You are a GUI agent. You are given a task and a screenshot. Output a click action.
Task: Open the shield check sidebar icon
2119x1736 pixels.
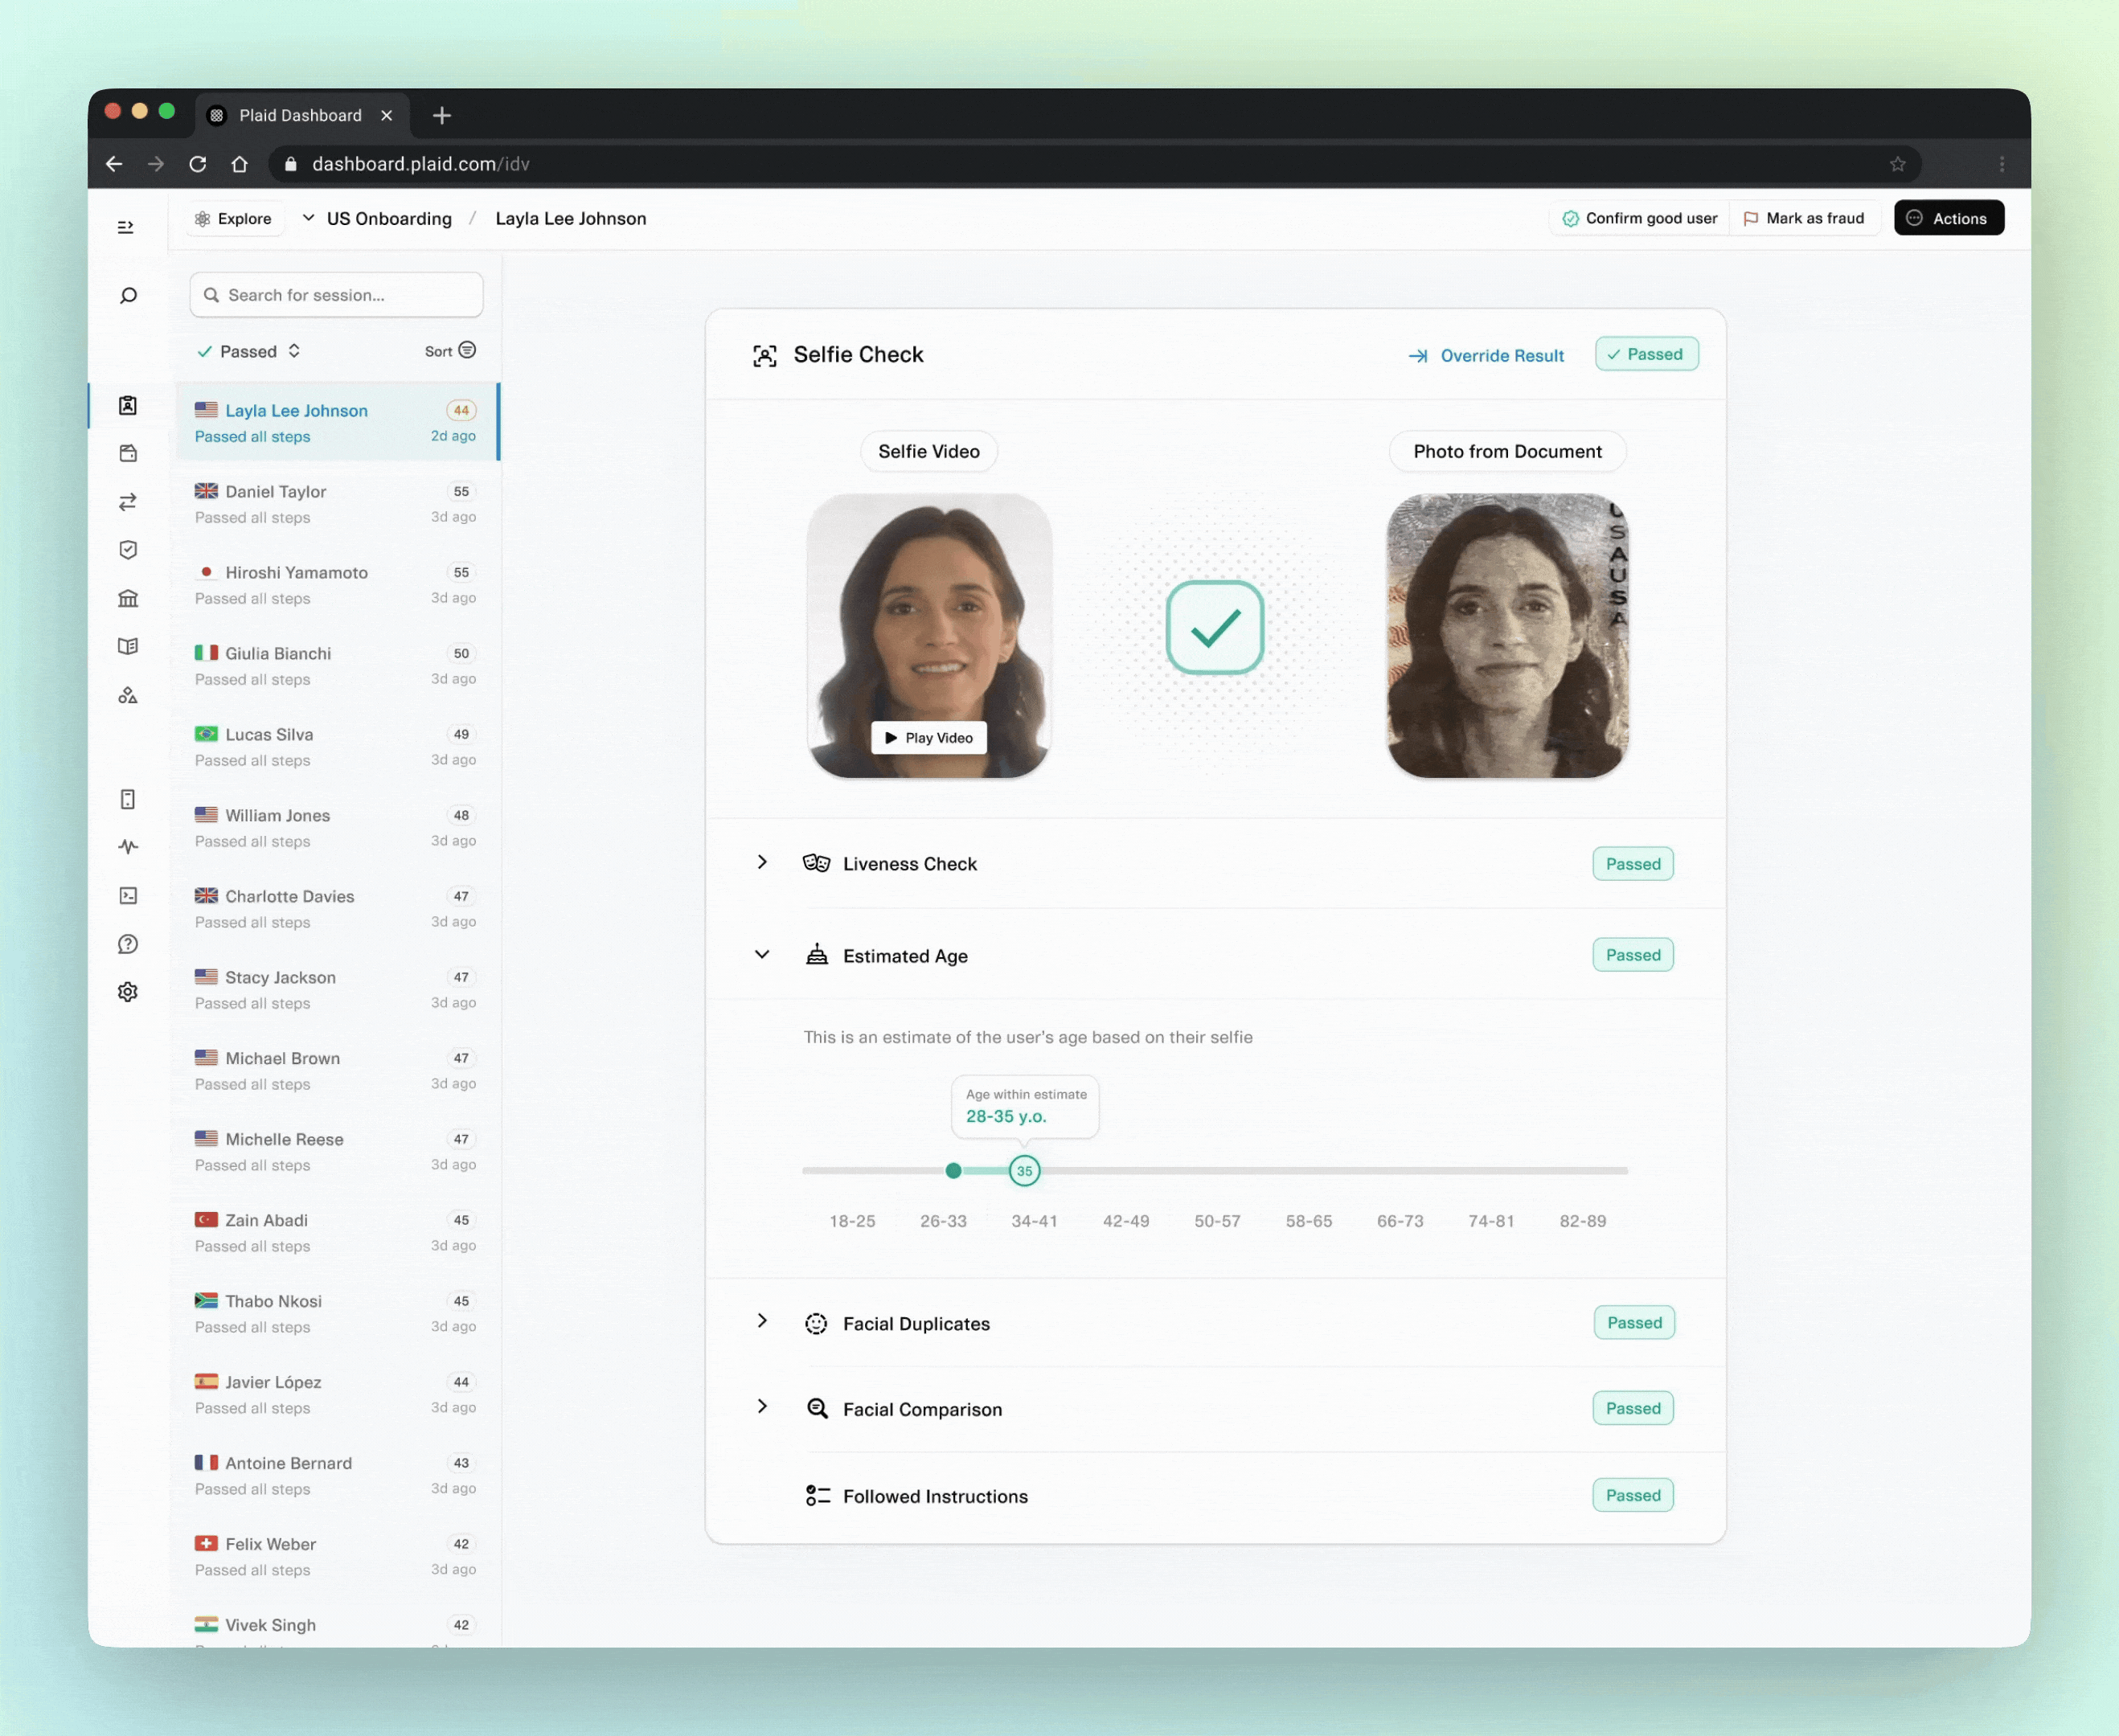point(128,550)
